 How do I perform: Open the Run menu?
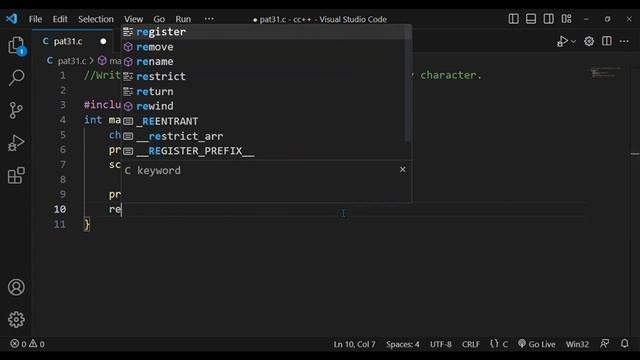183,19
